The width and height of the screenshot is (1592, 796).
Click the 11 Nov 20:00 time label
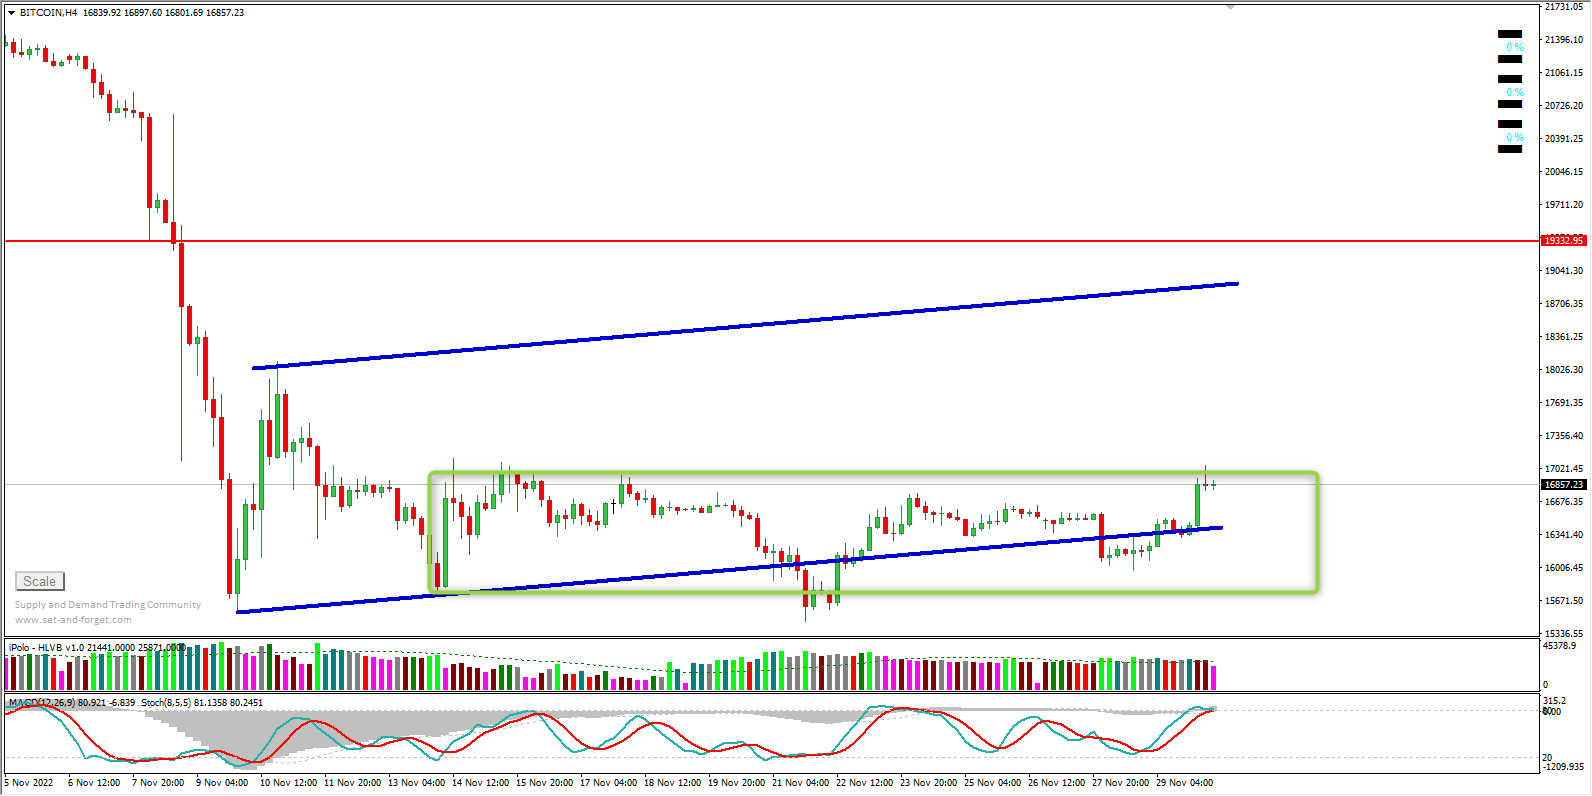352,783
